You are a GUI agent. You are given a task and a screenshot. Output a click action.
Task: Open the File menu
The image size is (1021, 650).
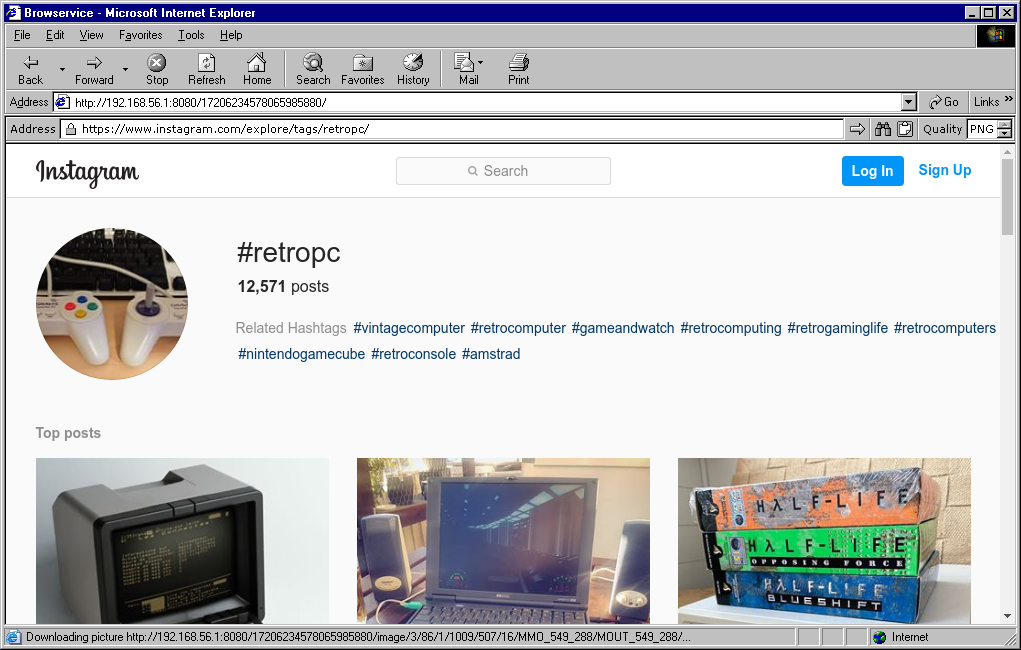22,35
